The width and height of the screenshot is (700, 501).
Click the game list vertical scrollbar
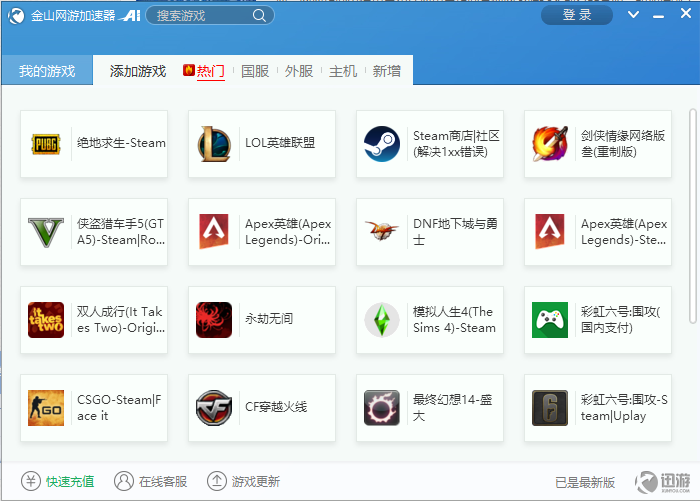[692, 216]
